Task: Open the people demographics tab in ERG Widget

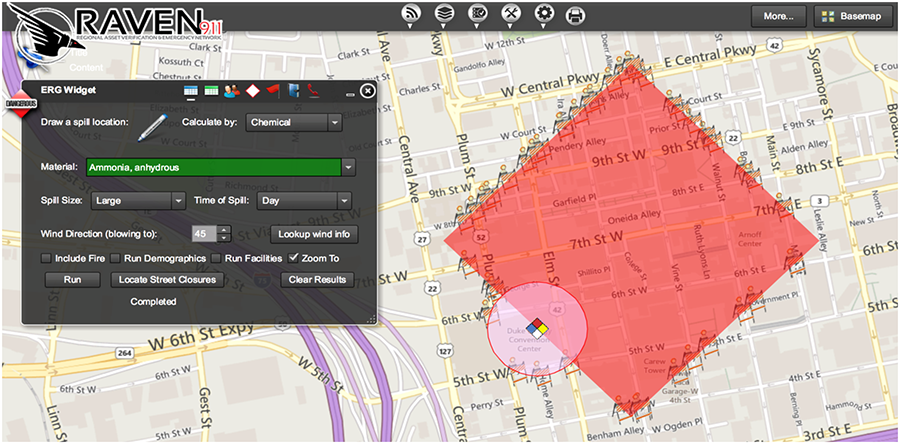Action: (232, 91)
